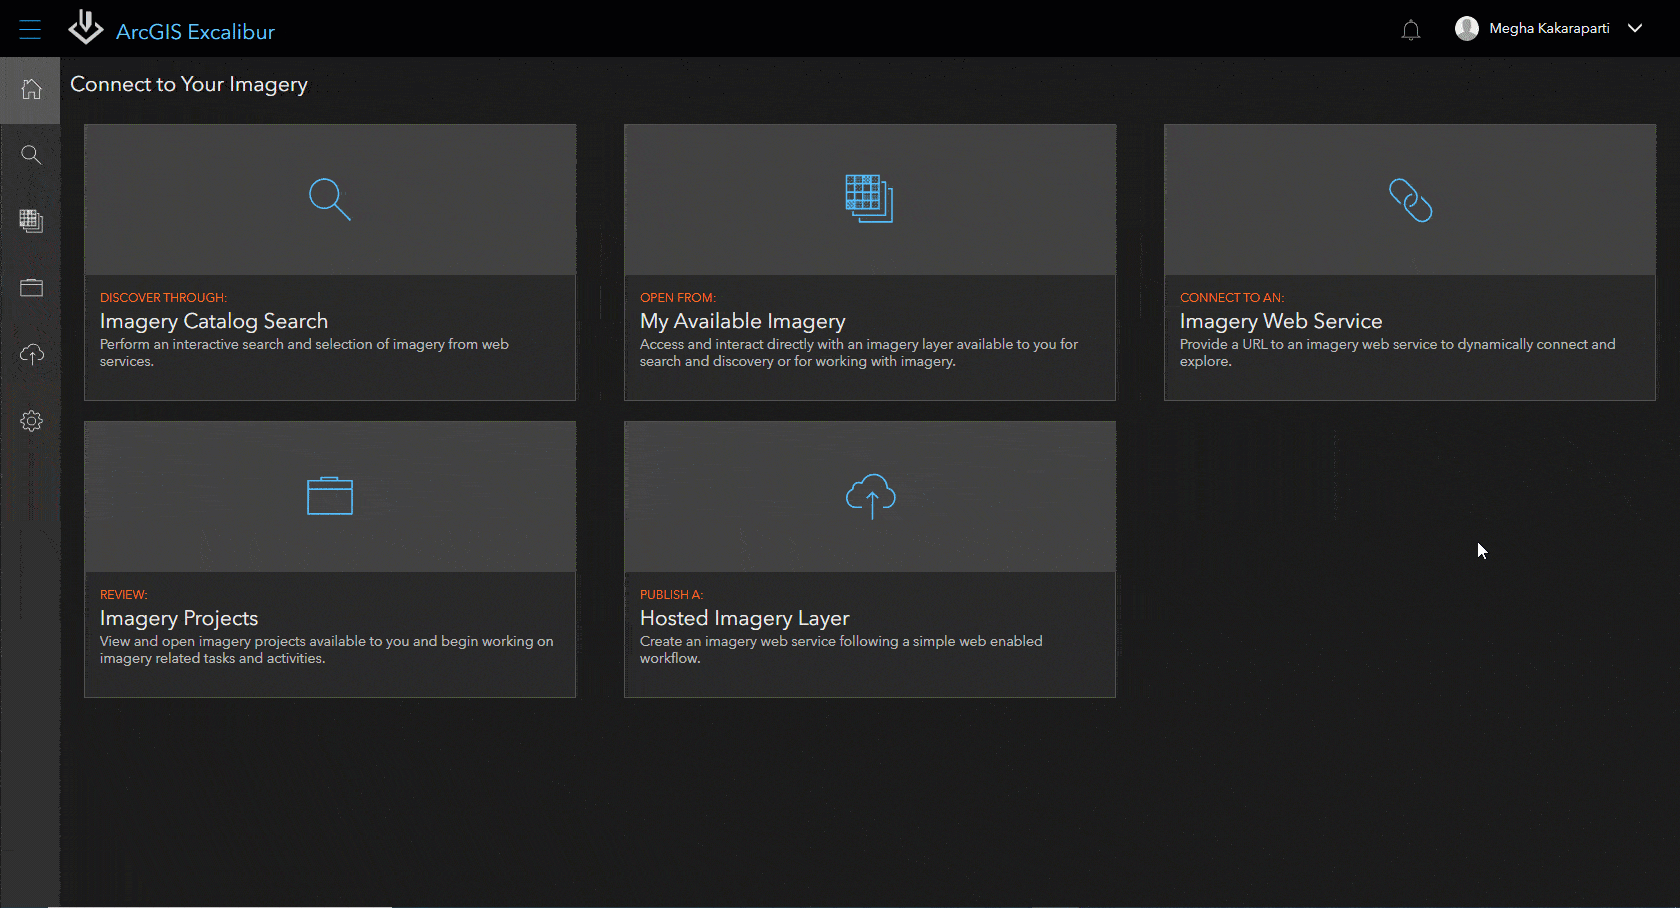This screenshot has width=1680, height=908.
Task: Open the notifications bell
Action: (1411, 30)
